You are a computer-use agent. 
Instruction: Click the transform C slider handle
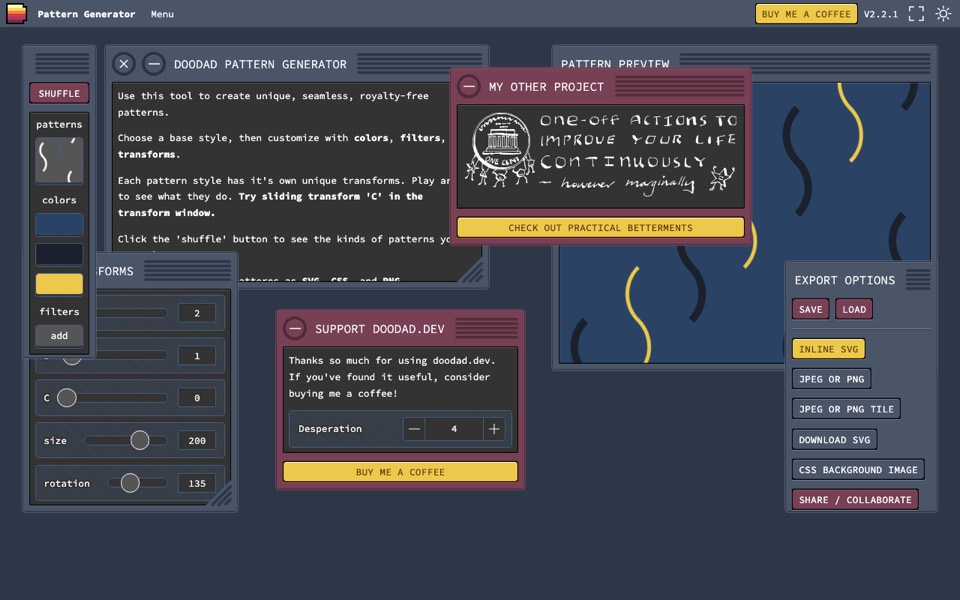click(67, 398)
